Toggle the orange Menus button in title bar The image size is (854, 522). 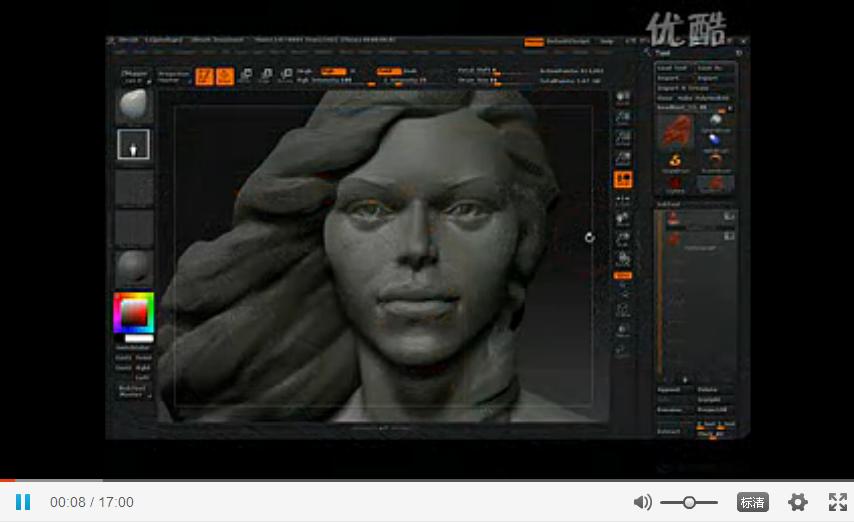pyautogui.click(x=534, y=42)
